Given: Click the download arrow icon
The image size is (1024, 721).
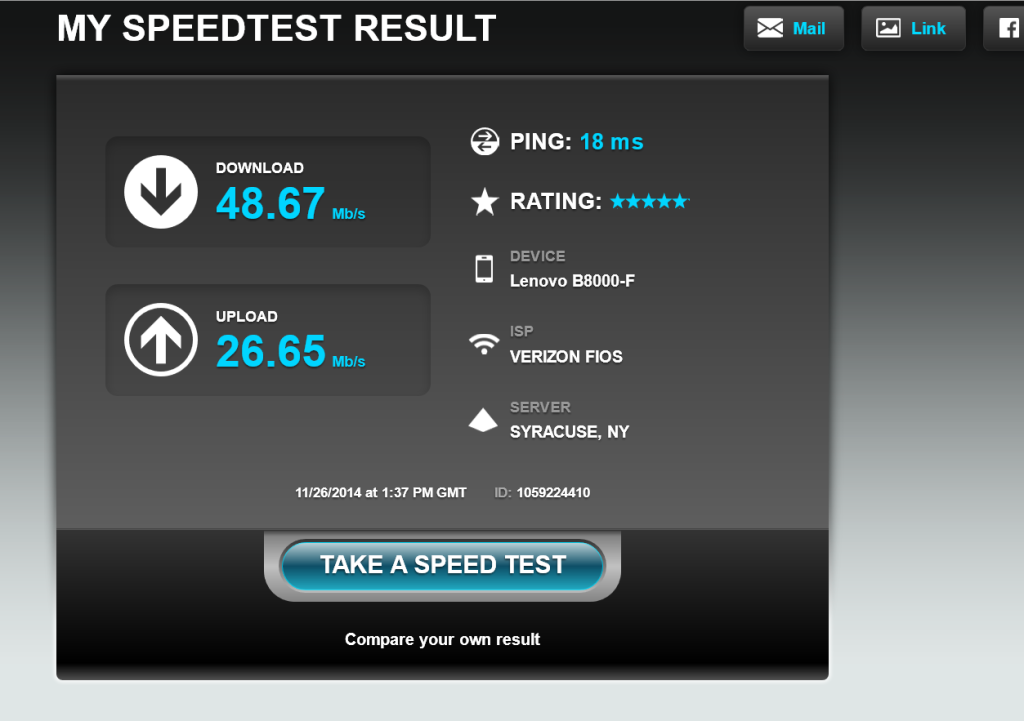Looking at the screenshot, I should 161,191.
